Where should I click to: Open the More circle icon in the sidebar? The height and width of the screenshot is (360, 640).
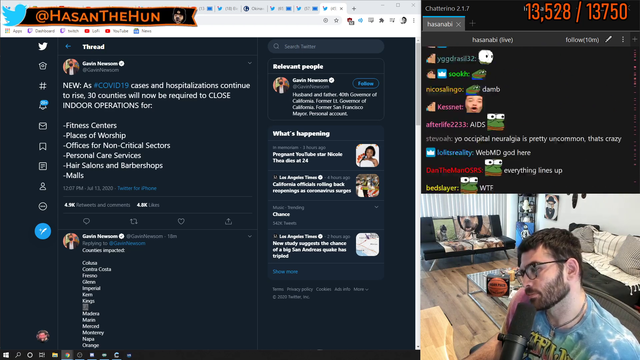43,206
